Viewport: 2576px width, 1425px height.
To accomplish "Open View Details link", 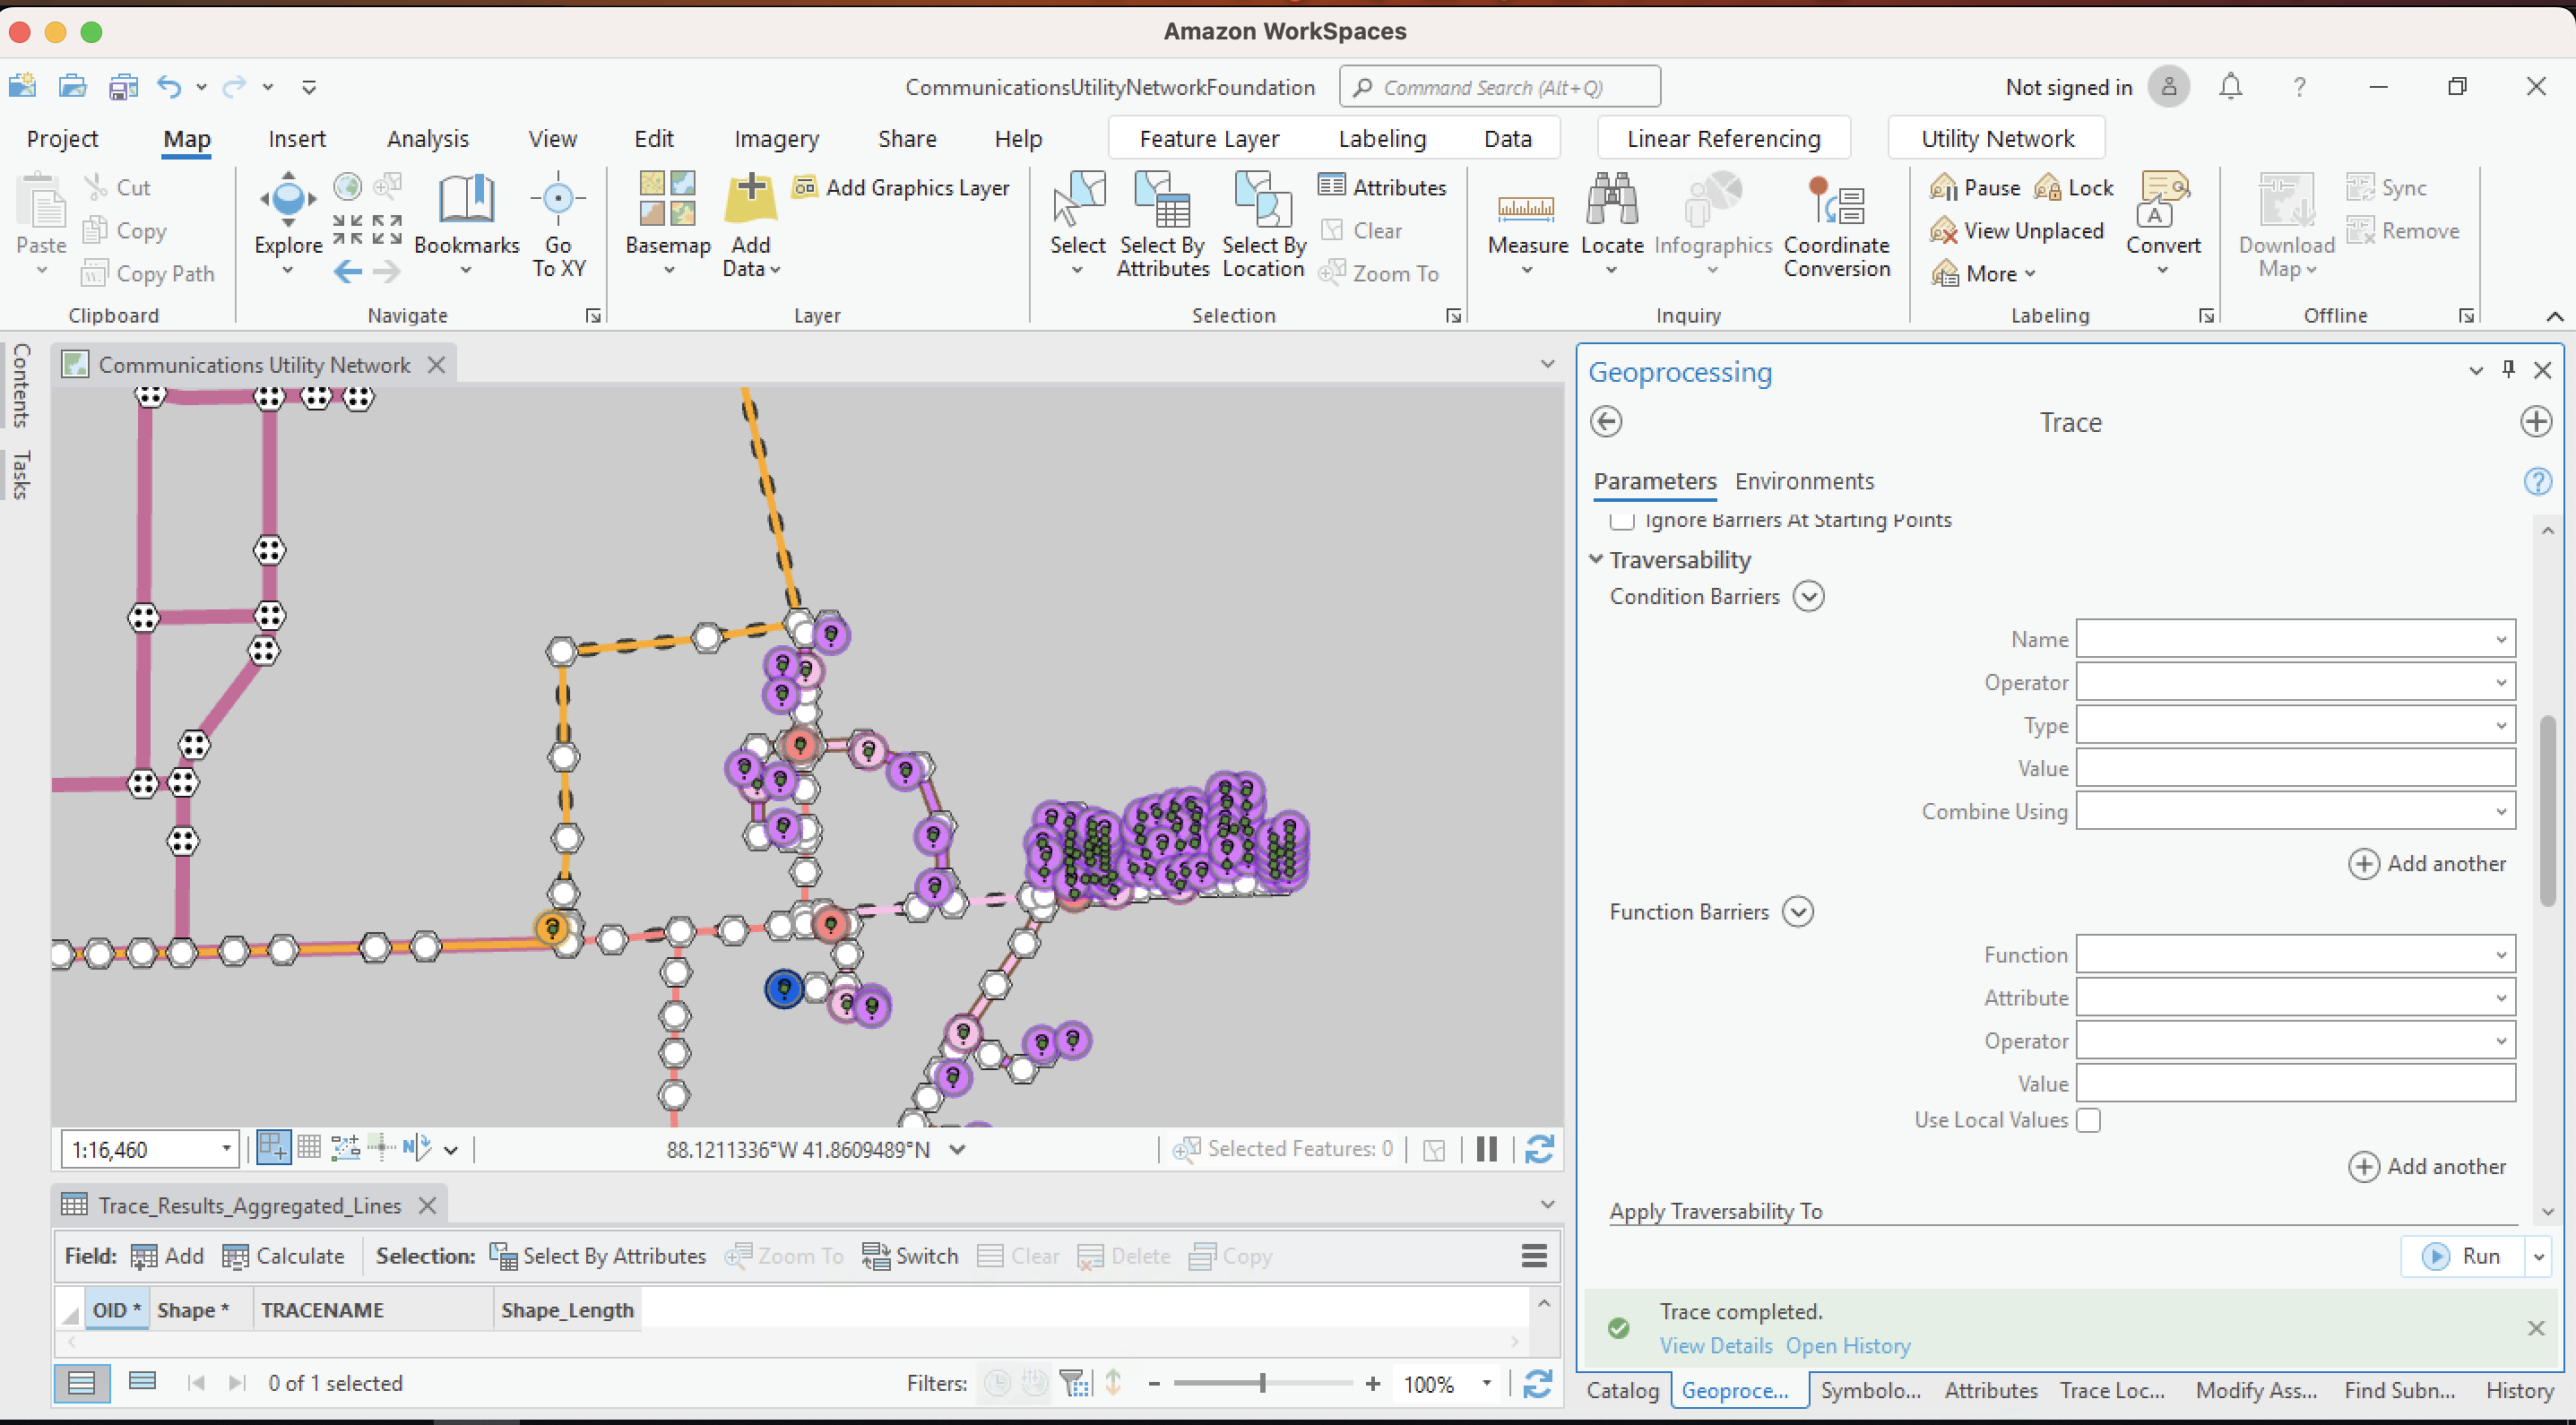I will [x=1716, y=1346].
